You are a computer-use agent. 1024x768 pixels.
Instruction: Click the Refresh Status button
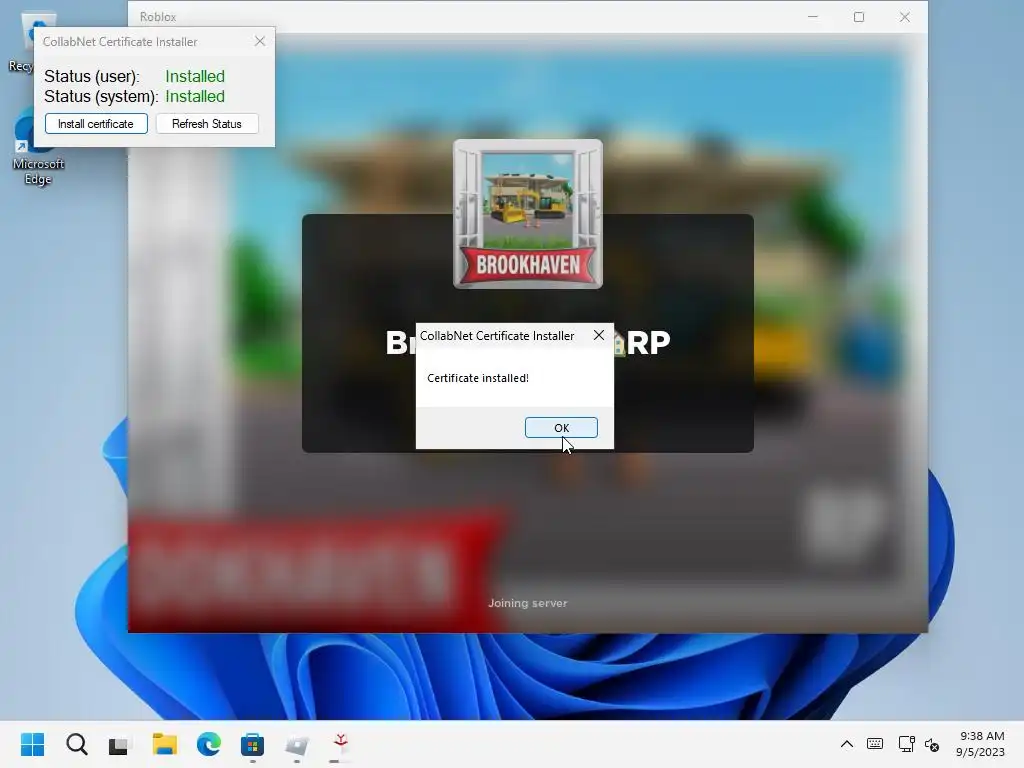pyautogui.click(x=207, y=123)
